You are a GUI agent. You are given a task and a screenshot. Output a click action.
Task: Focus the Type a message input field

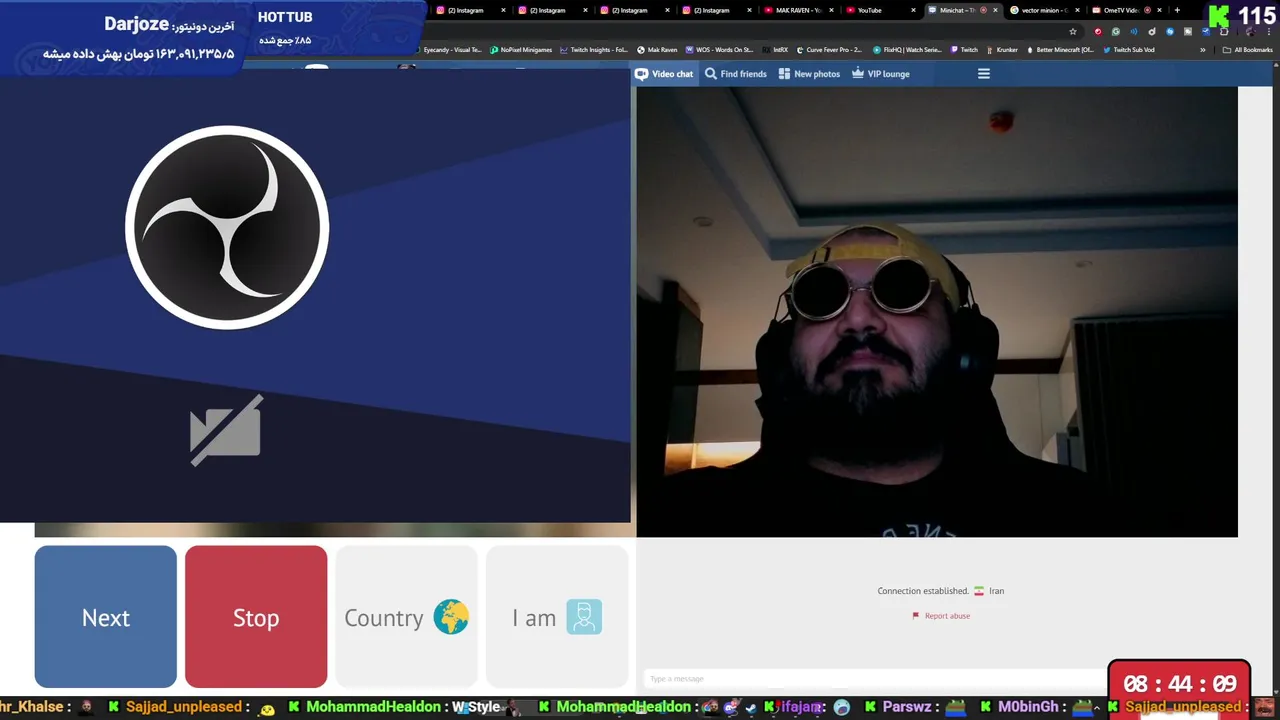pos(875,679)
